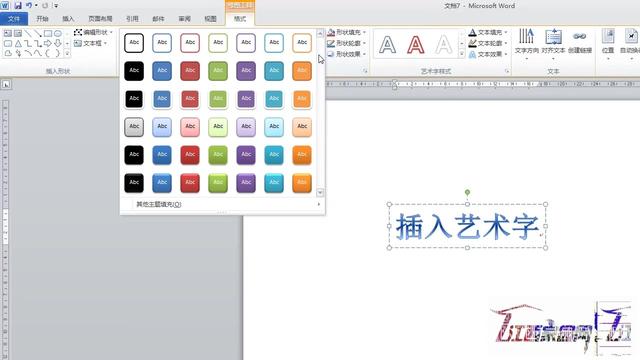Screen dimensions: 640x360
Task: Switch to the 开始 (Home) tab
Action: tap(42, 19)
